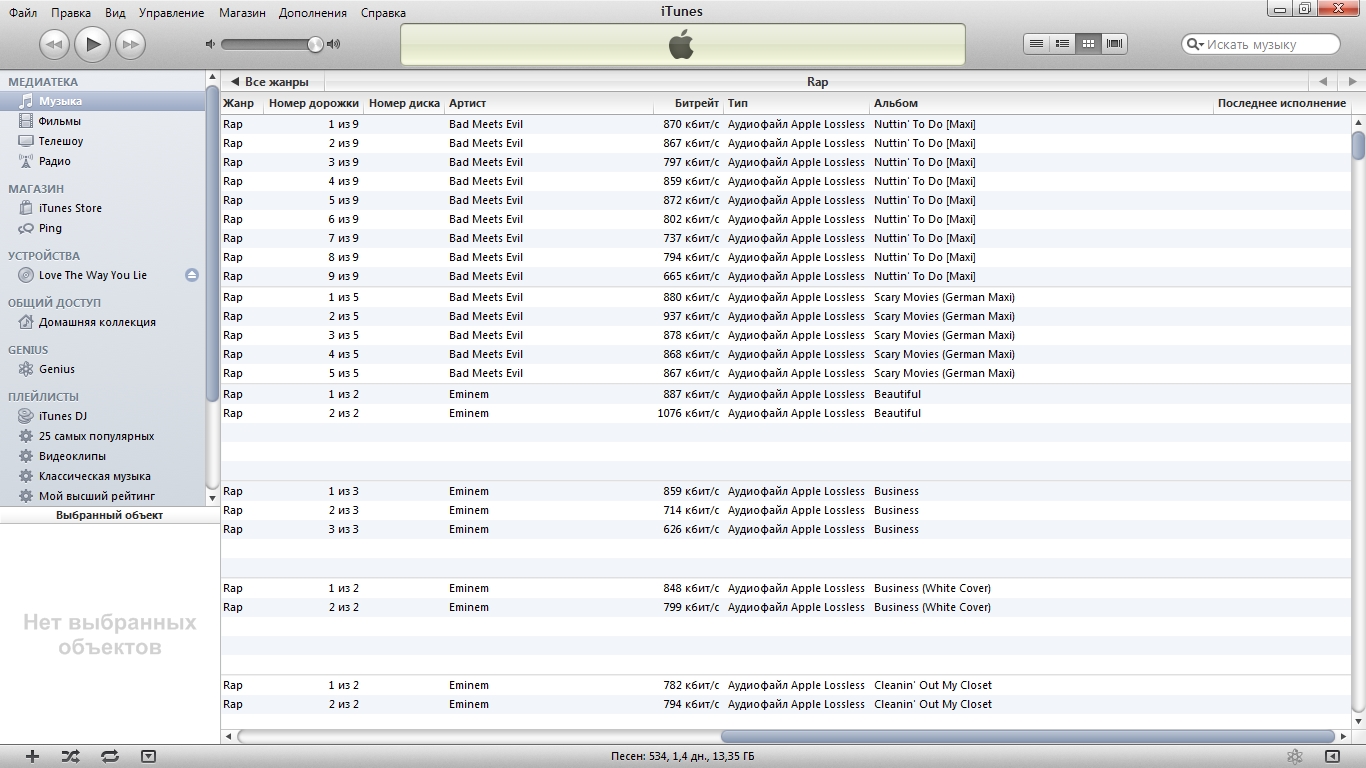Hide the artwork and selected item panel
Viewport: 1366px width, 768px height.
pos(148,757)
